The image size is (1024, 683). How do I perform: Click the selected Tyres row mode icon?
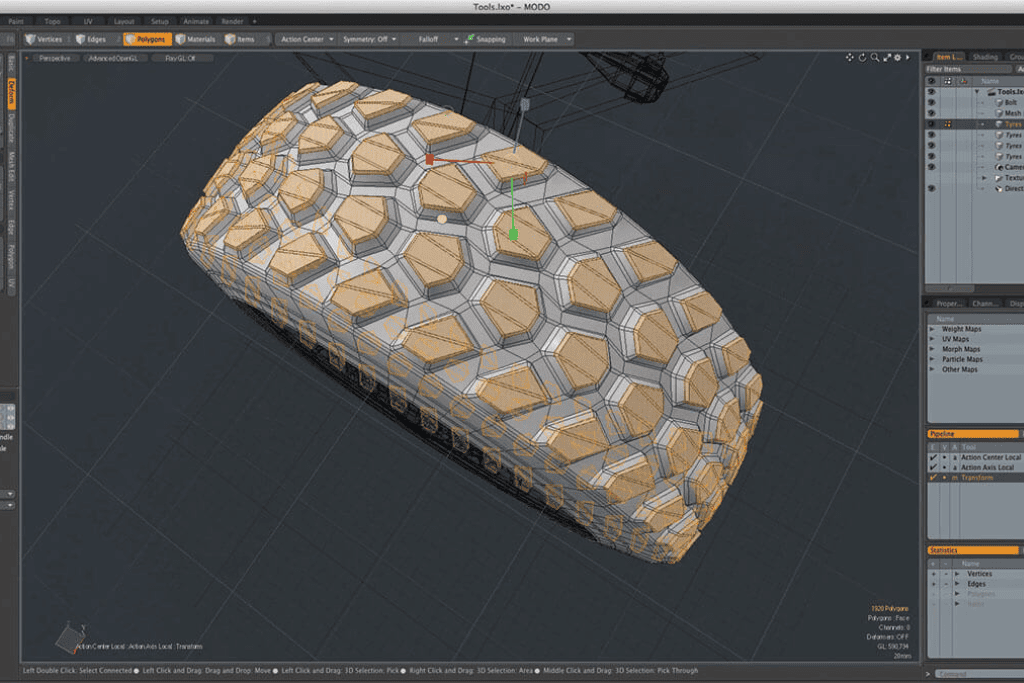pos(947,124)
